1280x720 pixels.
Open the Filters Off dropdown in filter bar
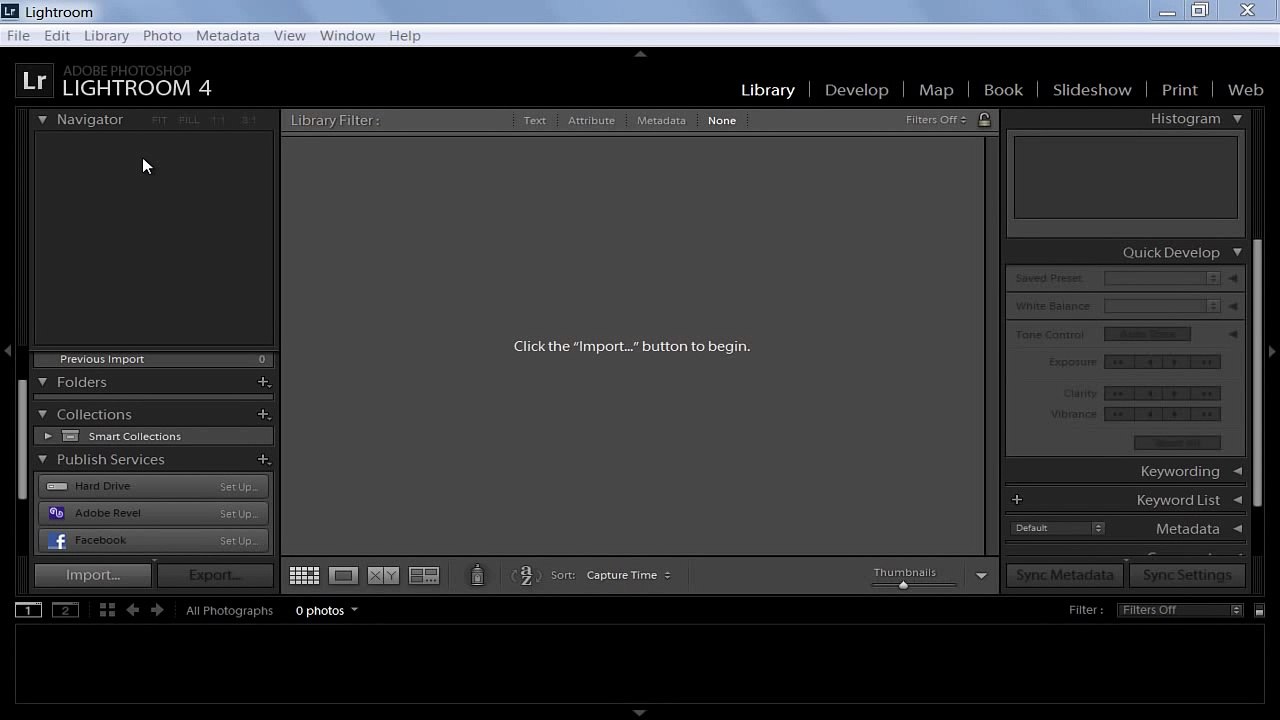point(936,120)
